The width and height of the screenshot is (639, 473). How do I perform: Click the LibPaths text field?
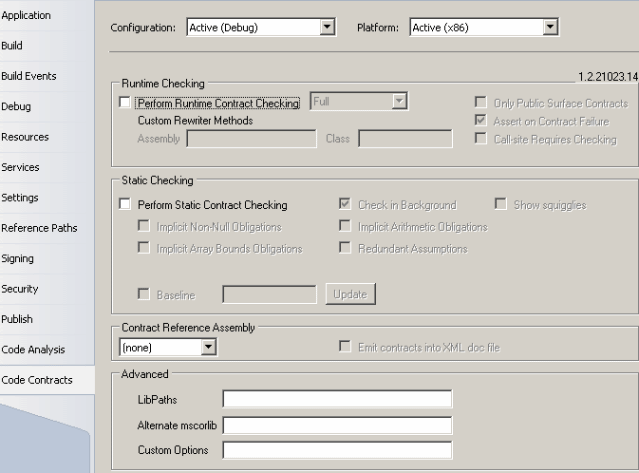click(337, 400)
